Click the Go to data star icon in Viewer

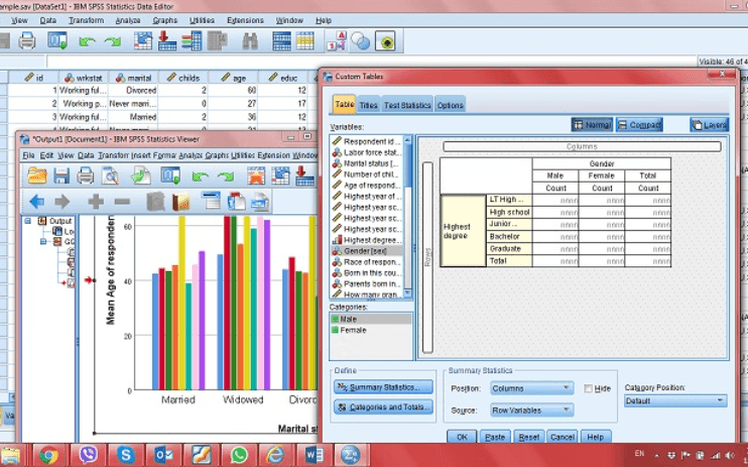click(256, 176)
